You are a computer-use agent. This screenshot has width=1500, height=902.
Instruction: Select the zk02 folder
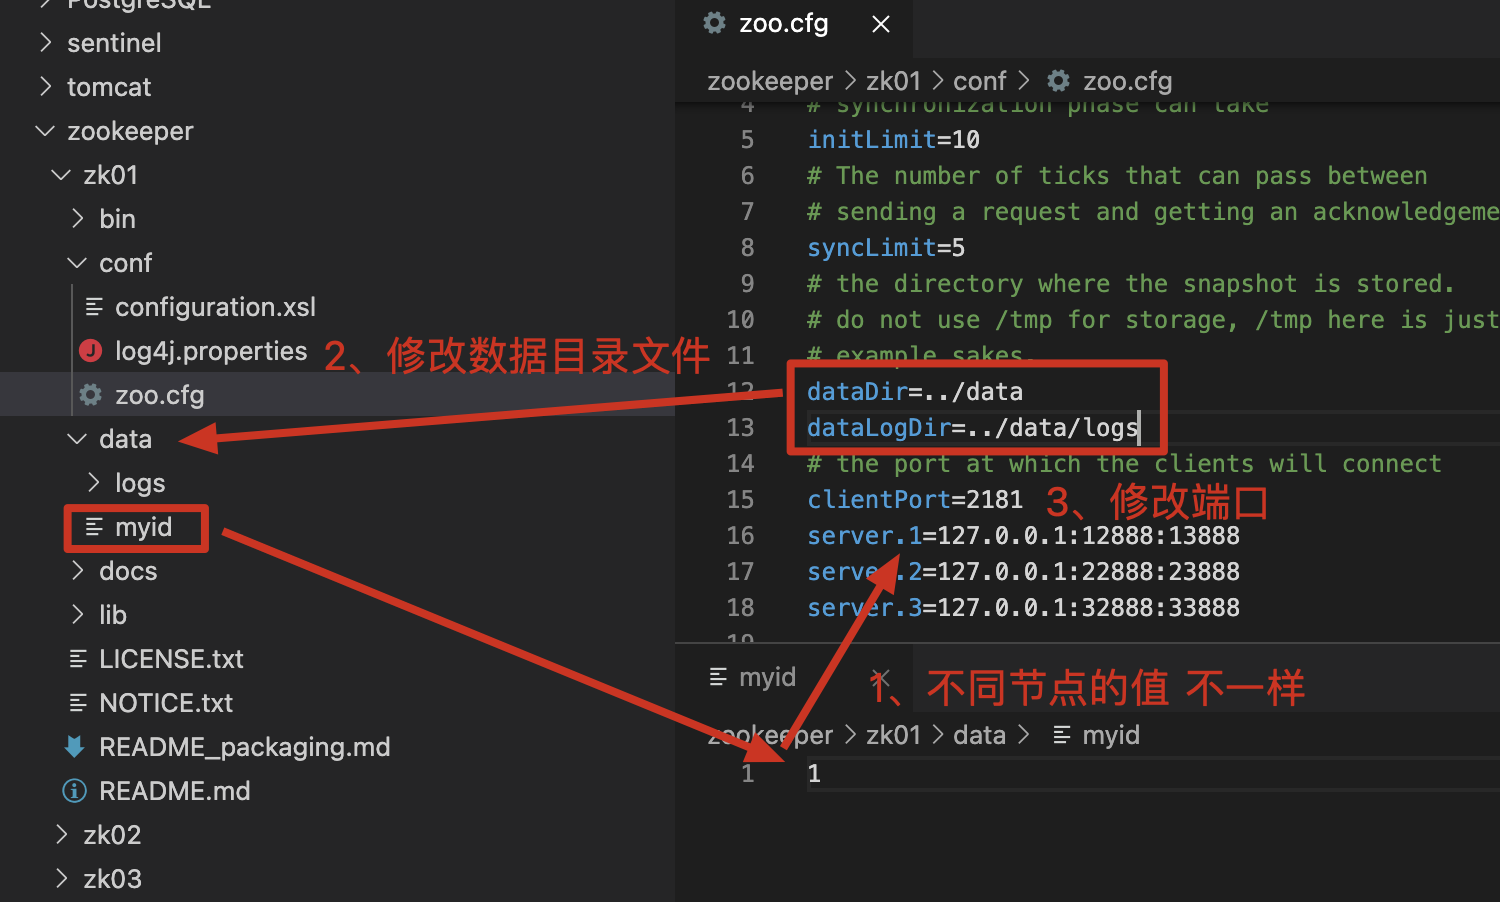click(x=112, y=834)
